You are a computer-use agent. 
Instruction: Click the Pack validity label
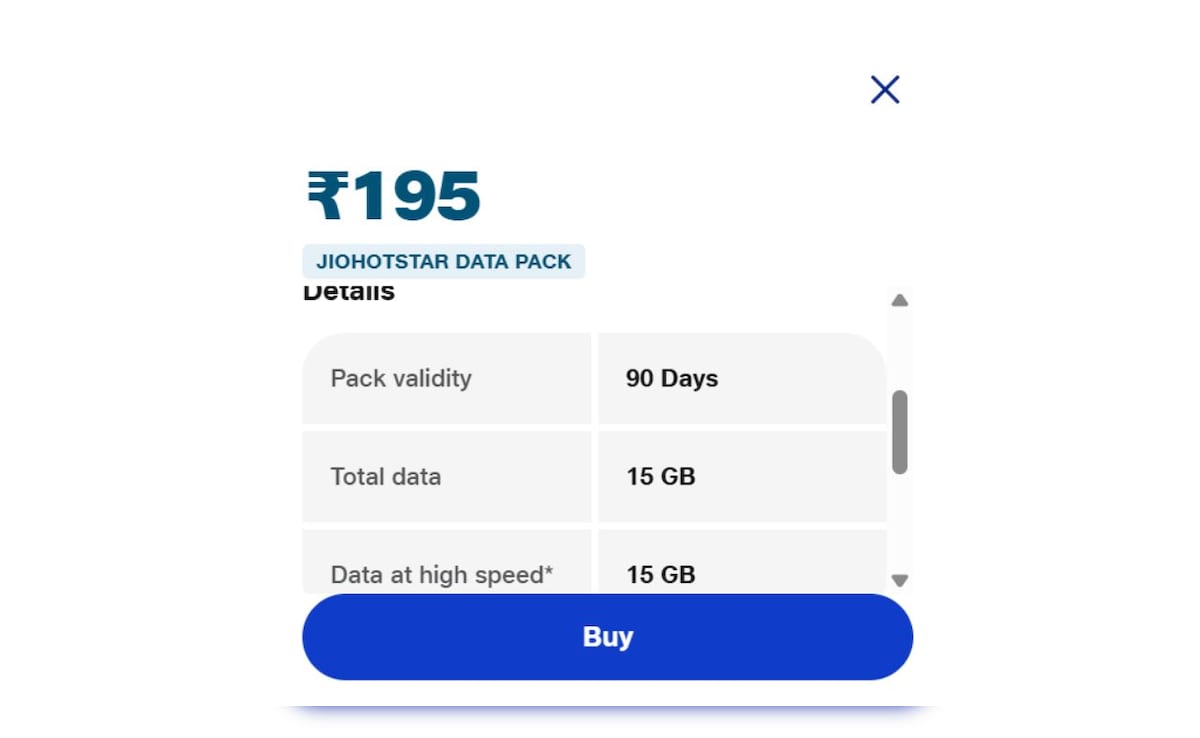coord(401,379)
